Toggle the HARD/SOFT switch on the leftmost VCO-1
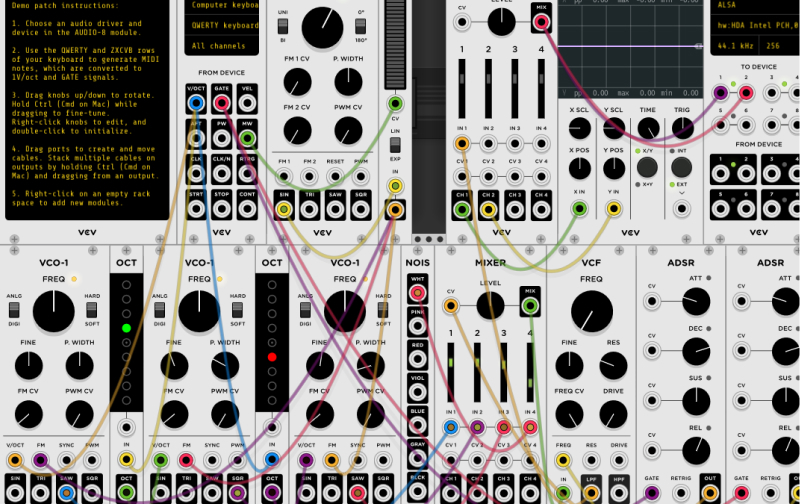The image size is (800, 504). [91, 310]
